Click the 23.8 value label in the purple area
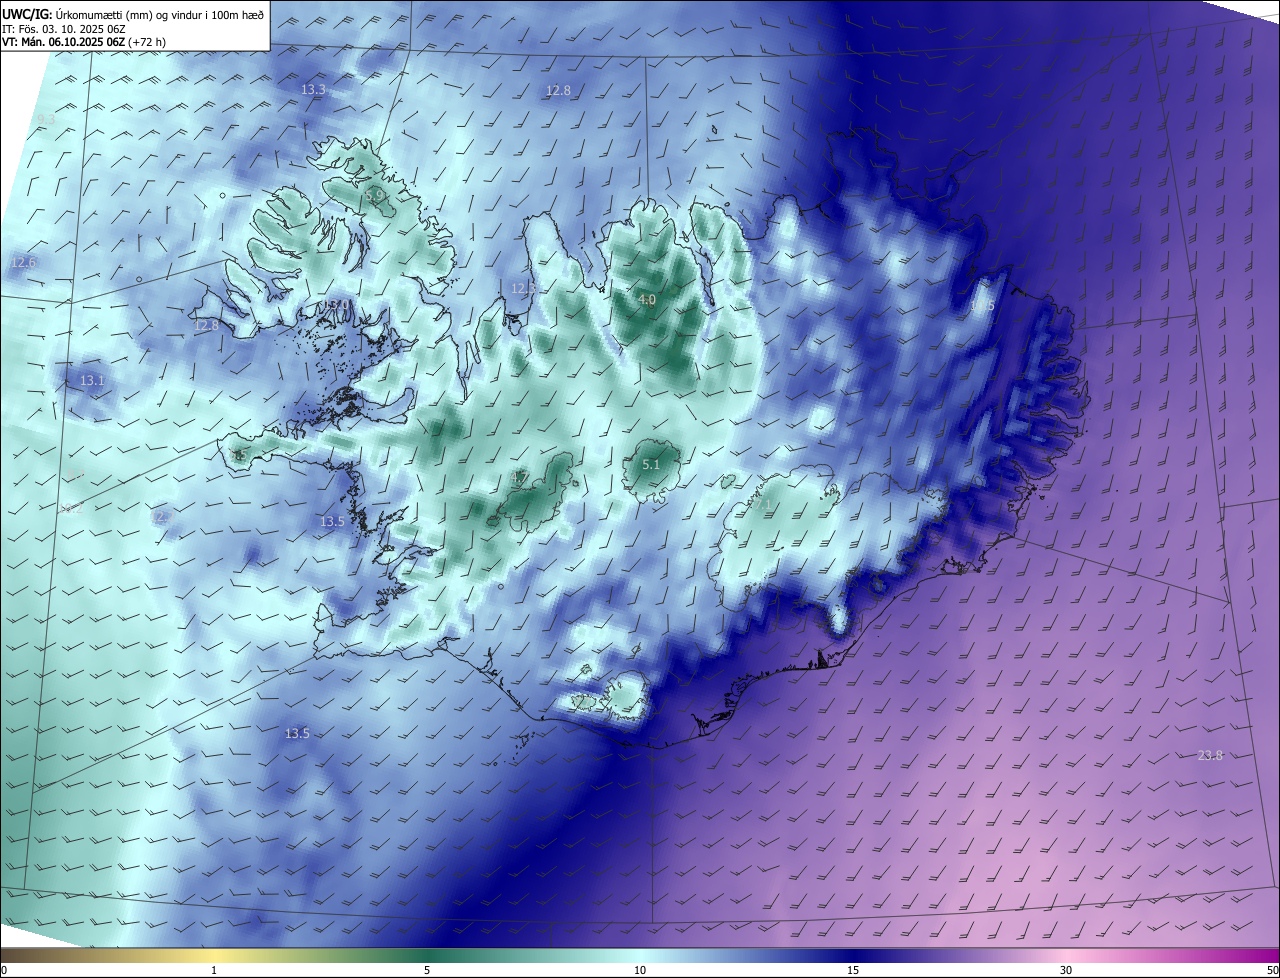This screenshot has height=978, width=1280. 1210,756
